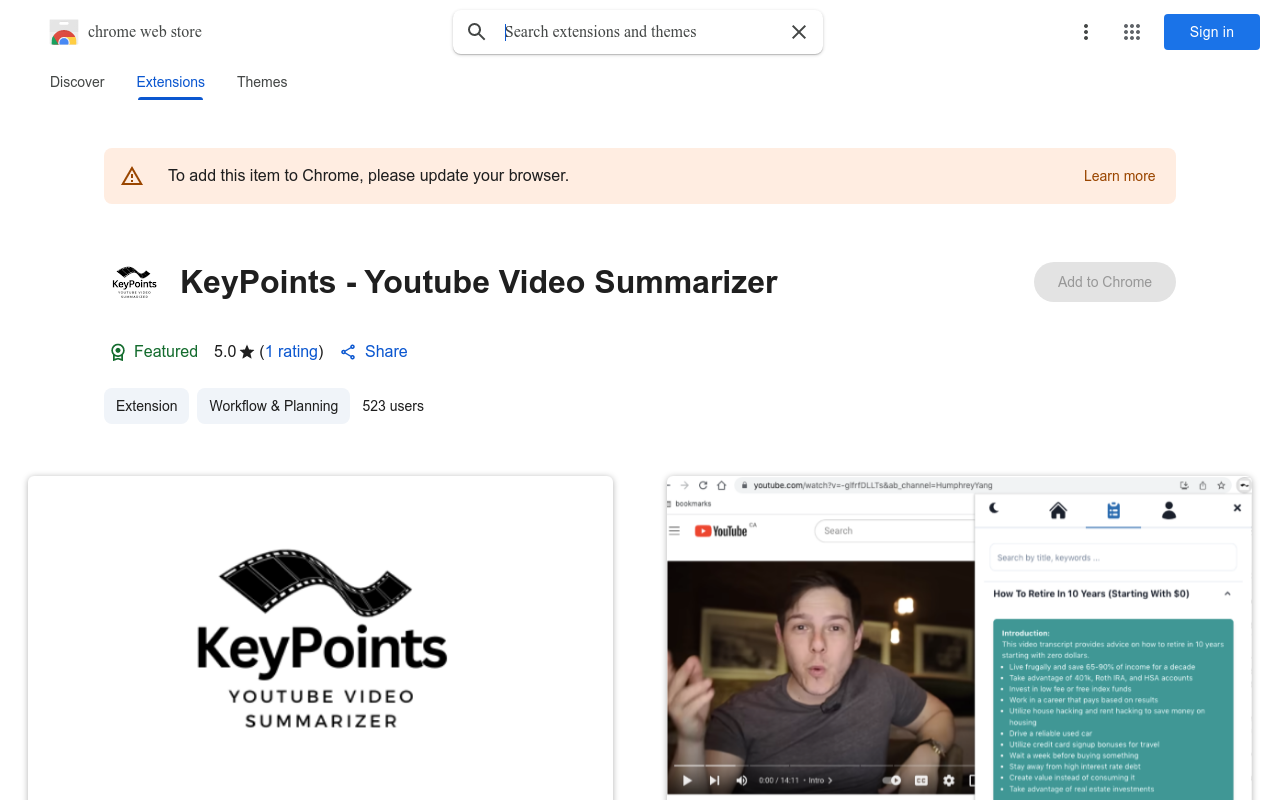
Task: Click the YouTube logo in screenshot
Action: click(x=721, y=531)
